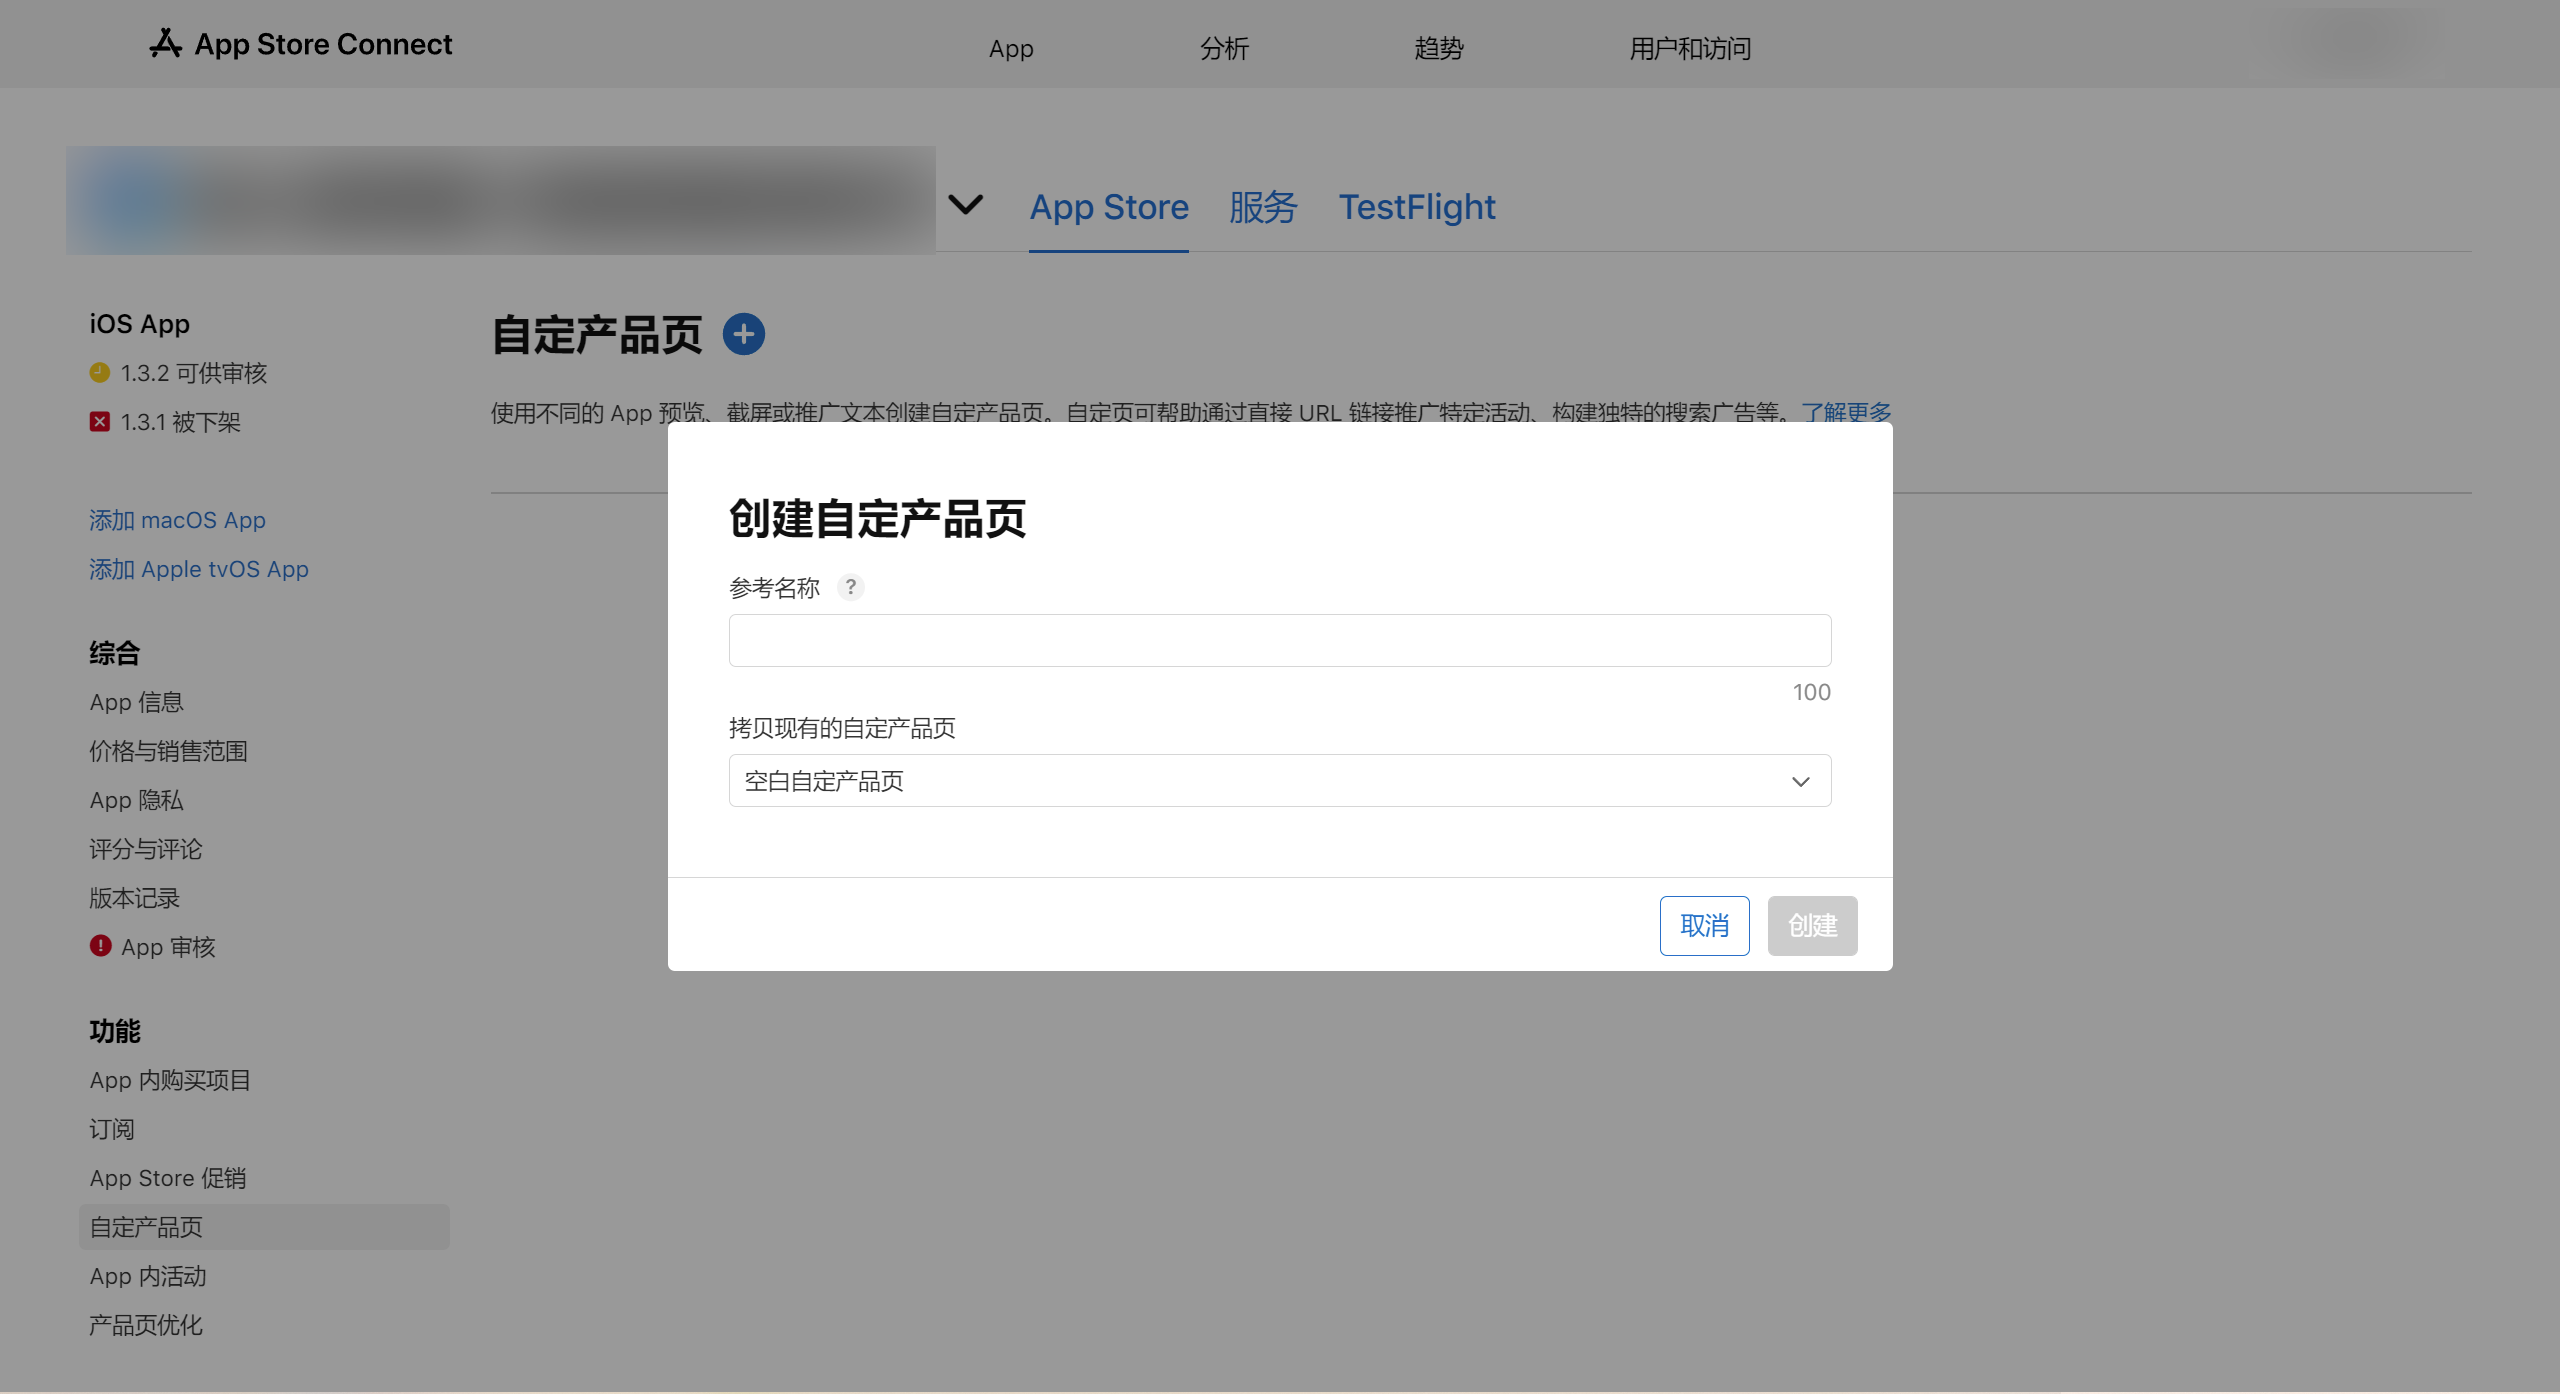
Task: Switch to the TestFlight tab
Action: [1417, 207]
